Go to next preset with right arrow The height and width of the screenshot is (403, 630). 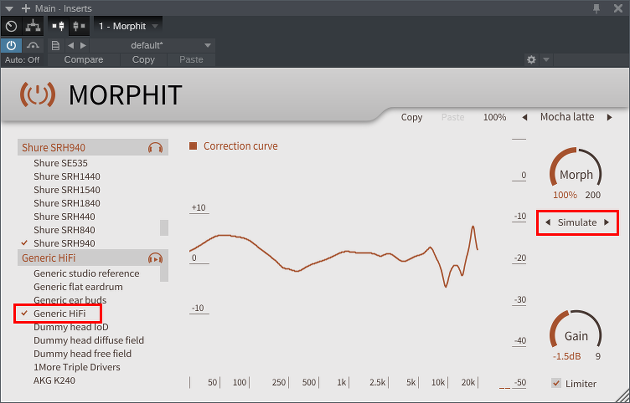click(x=83, y=45)
